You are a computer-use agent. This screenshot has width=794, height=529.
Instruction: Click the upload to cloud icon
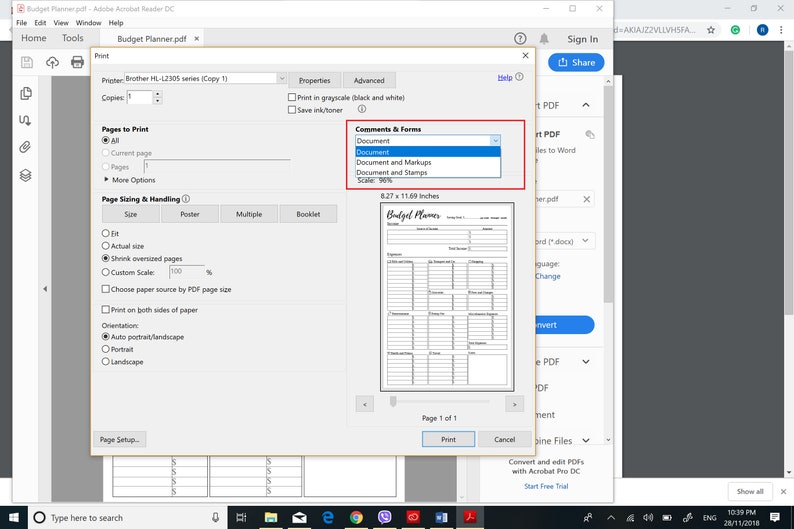(52, 62)
